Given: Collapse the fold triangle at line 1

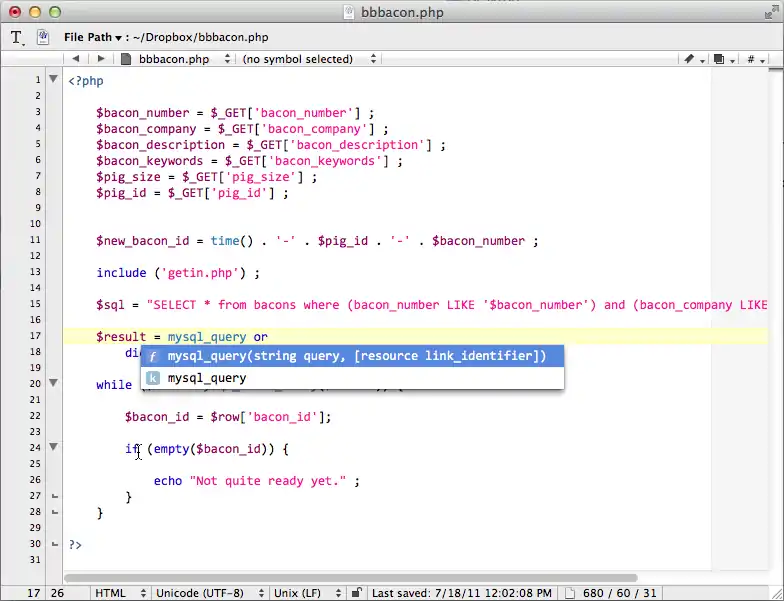Looking at the screenshot, I should [54, 80].
